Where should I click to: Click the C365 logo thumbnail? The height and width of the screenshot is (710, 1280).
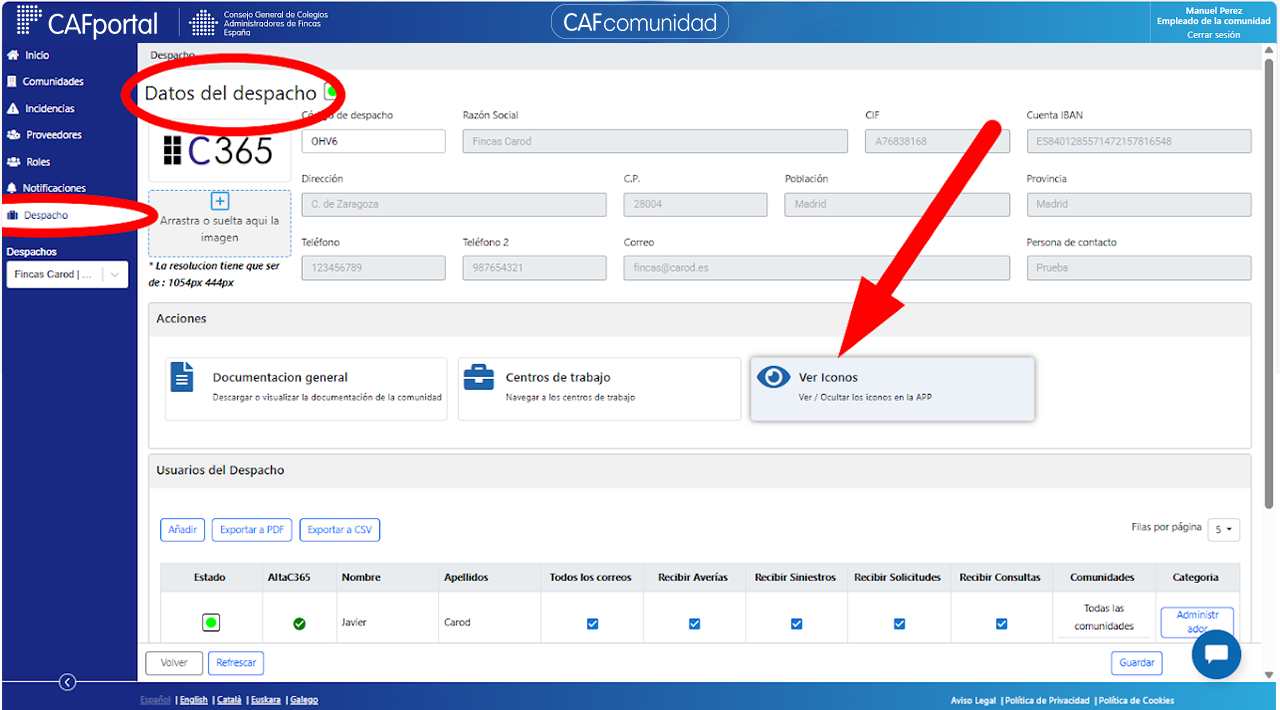click(218, 150)
